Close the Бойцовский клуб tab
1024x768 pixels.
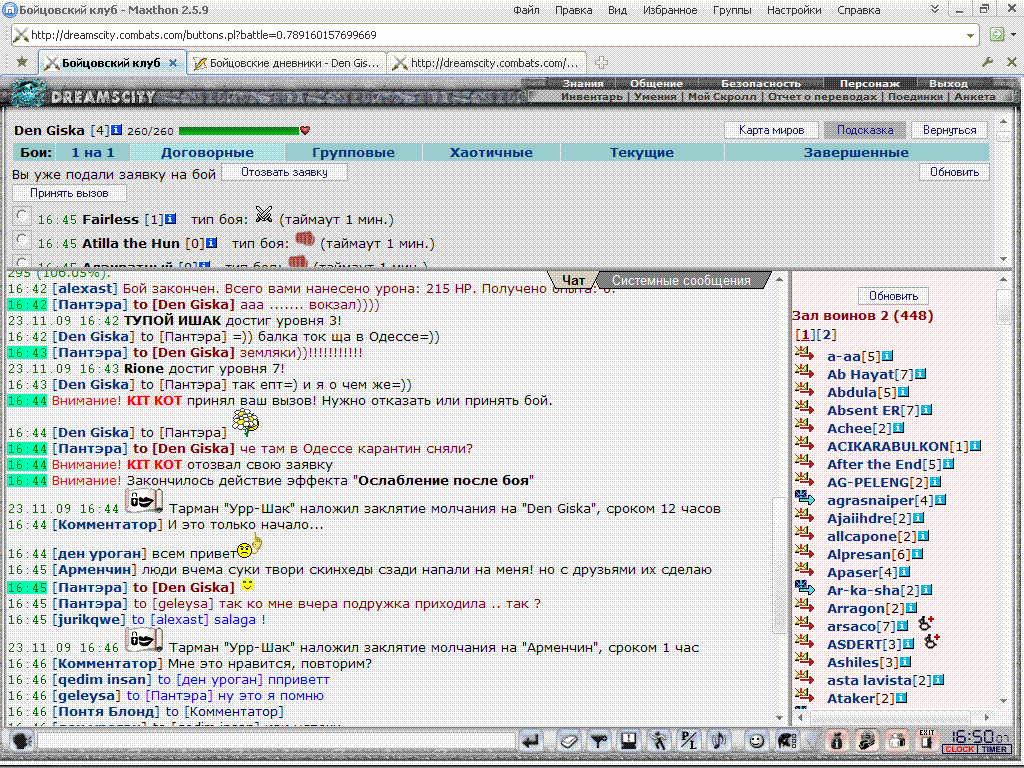click(x=173, y=63)
